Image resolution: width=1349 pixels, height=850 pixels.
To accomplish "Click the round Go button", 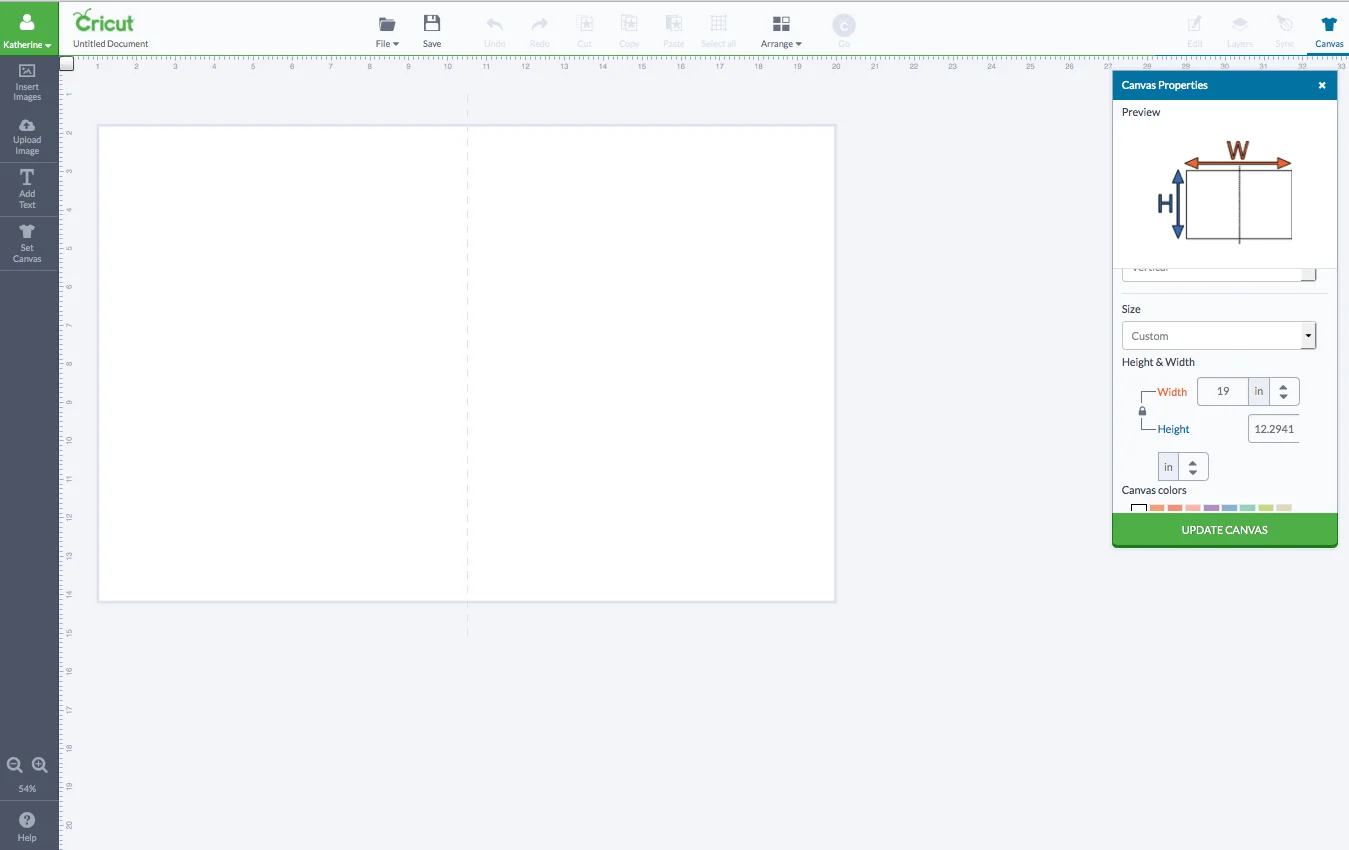I will tap(843, 26).
